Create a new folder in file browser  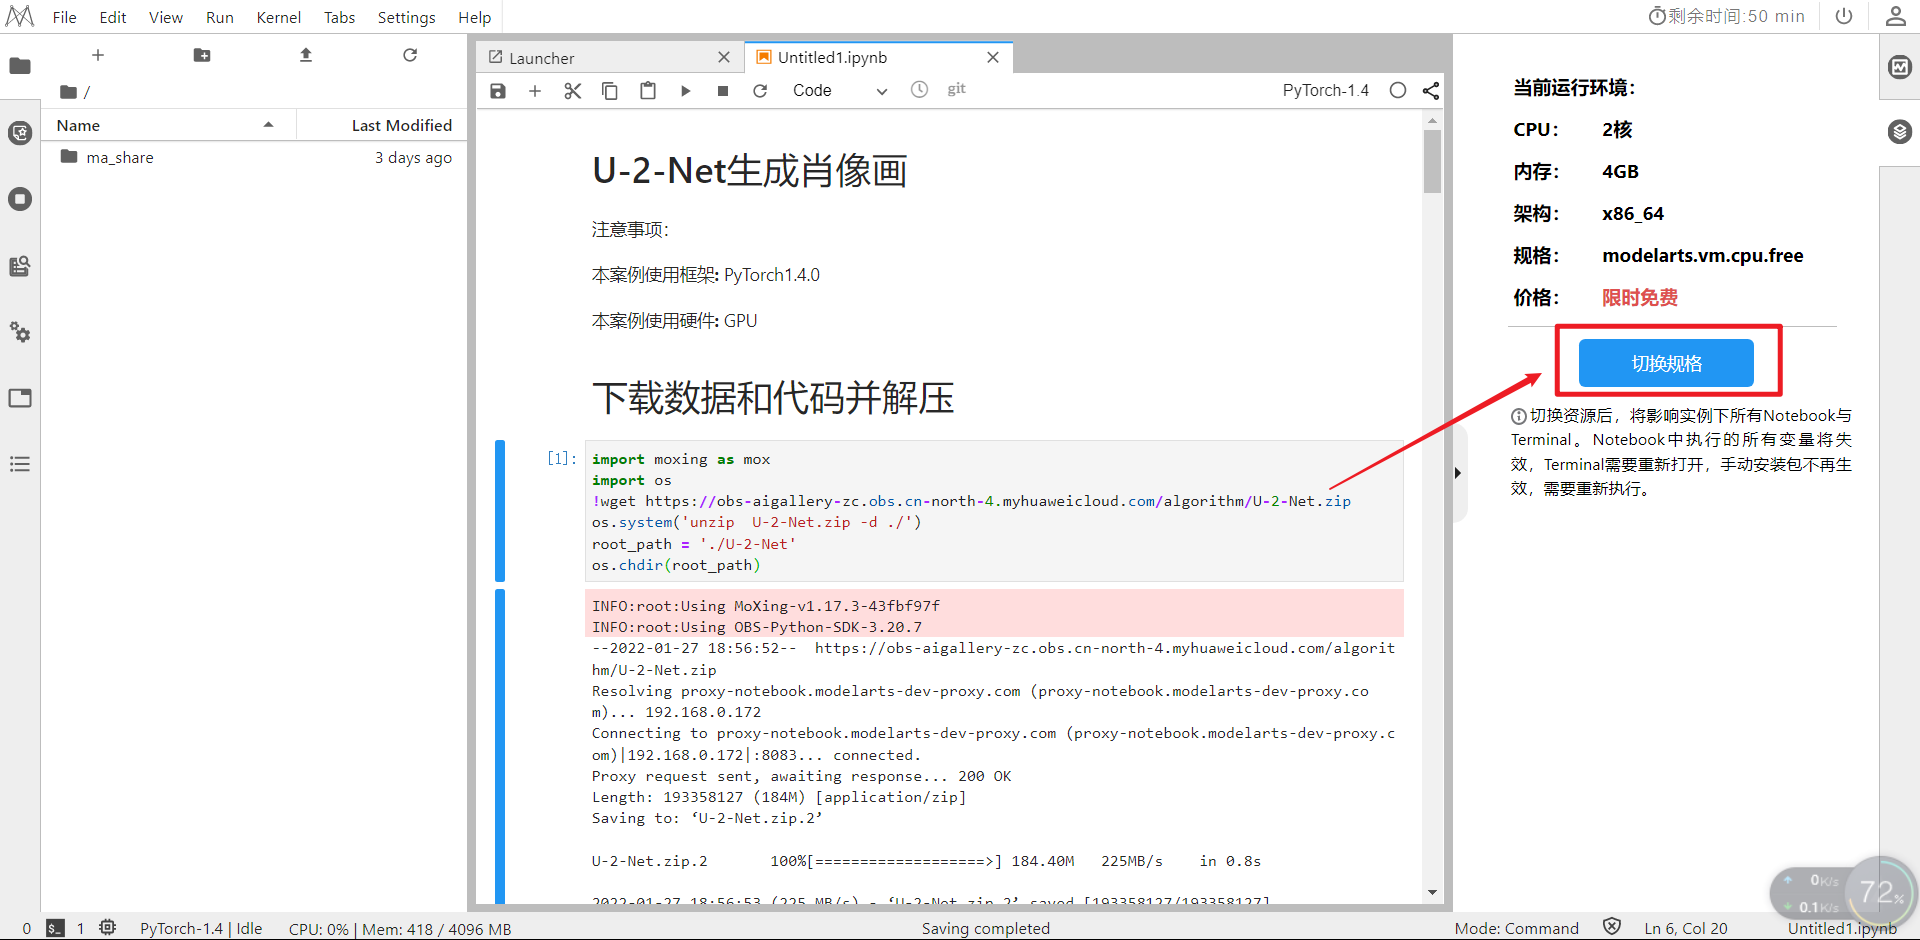(202, 55)
